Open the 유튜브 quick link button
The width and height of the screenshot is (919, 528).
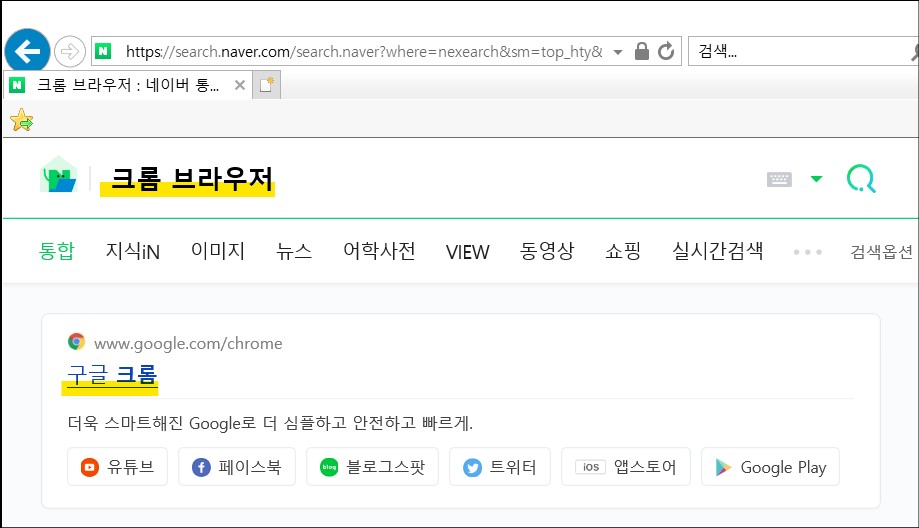[x=117, y=466]
